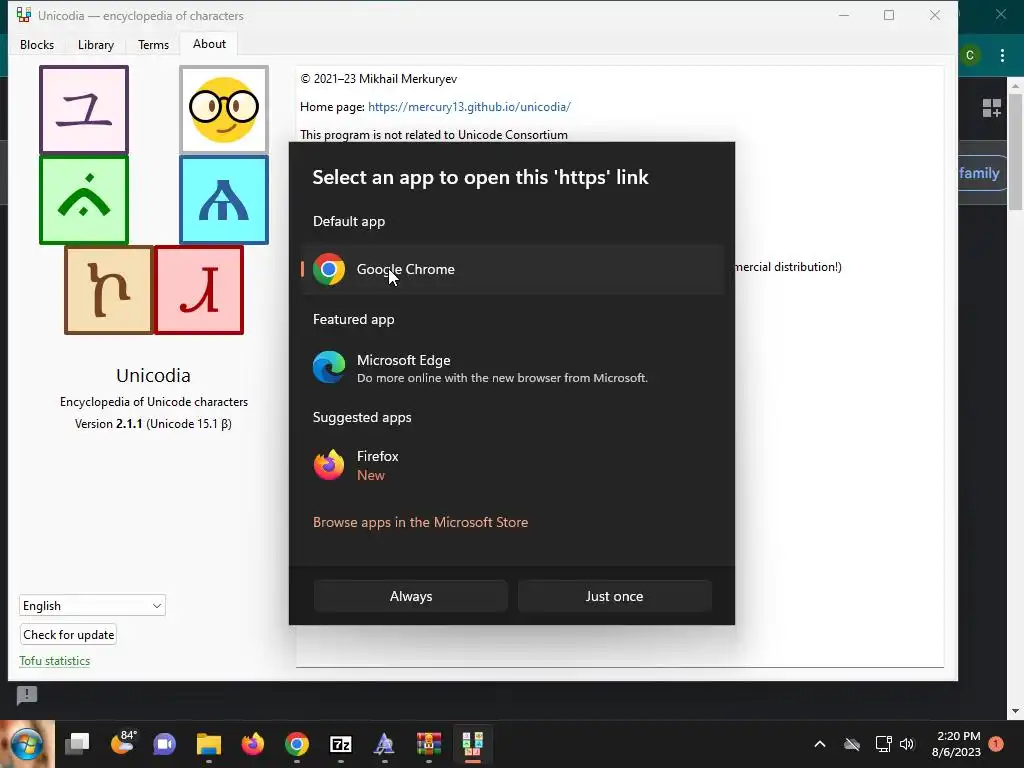Open the blue letter A app in taskbar
This screenshot has width=1024, height=768.
(385, 744)
